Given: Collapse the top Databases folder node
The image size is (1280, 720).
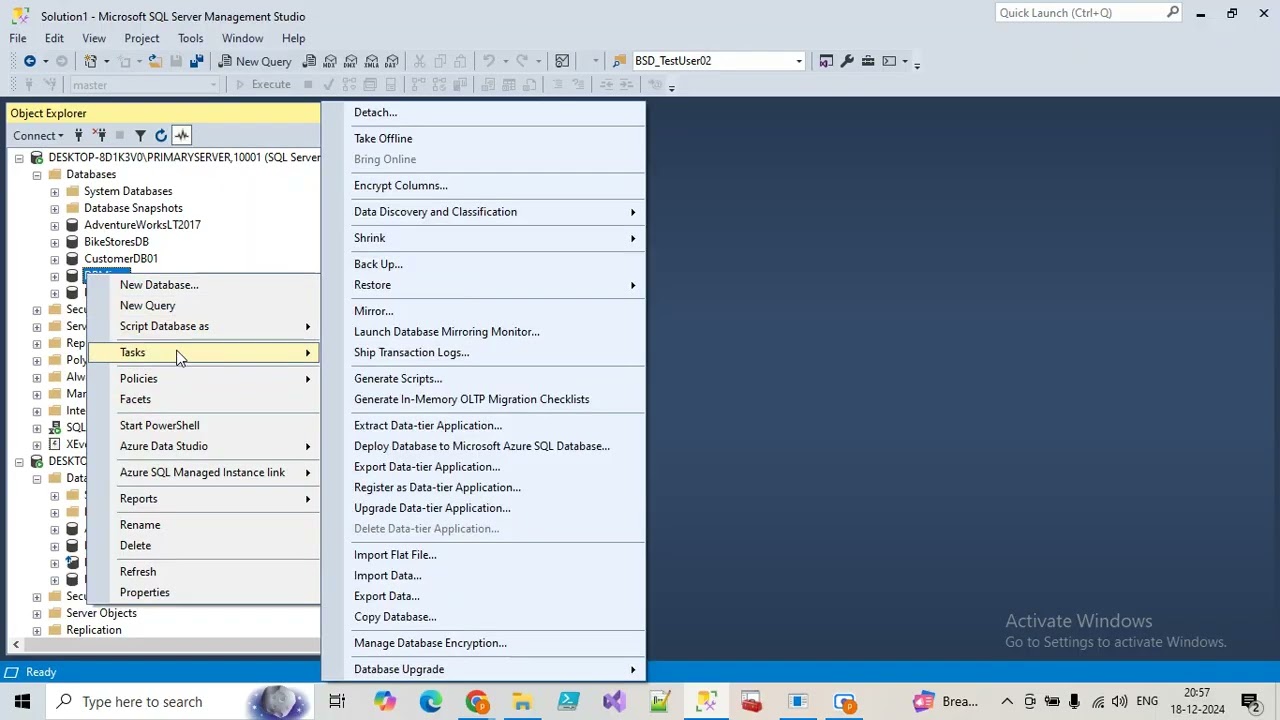Looking at the screenshot, I should click(x=37, y=174).
